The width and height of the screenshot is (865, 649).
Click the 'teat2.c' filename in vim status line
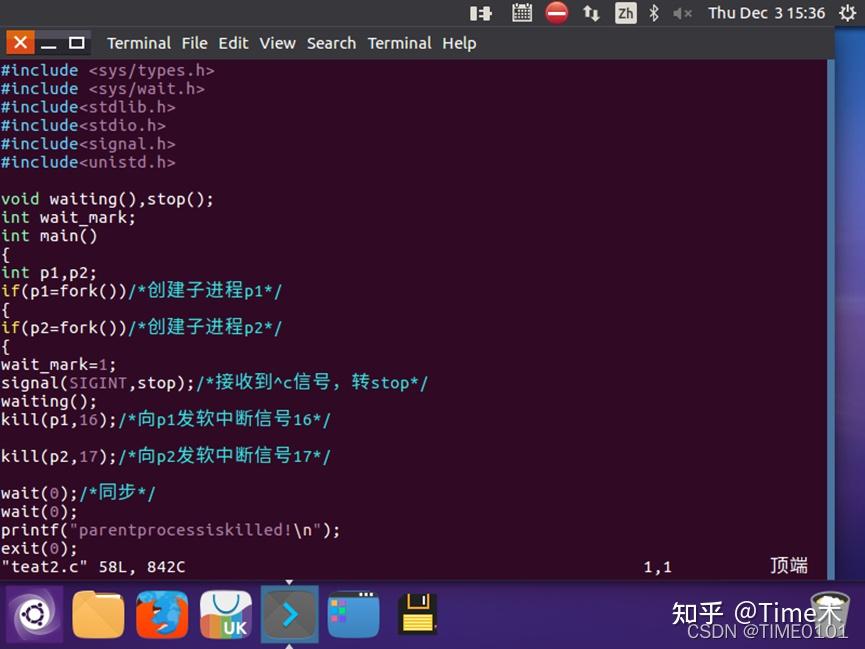pos(38,566)
